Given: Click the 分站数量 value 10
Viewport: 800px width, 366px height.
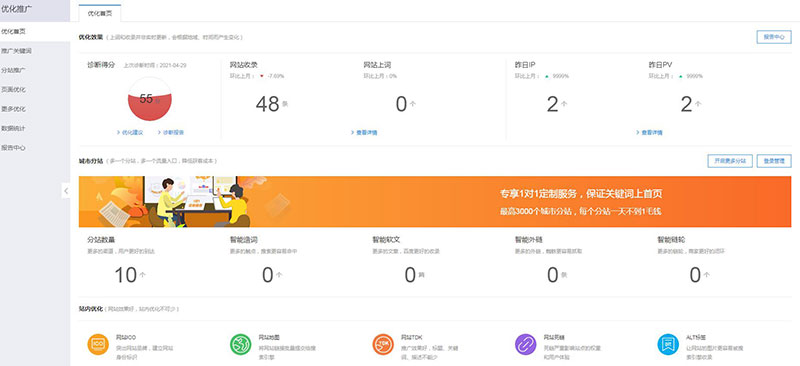Looking at the screenshot, I should pyautogui.click(x=126, y=275).
